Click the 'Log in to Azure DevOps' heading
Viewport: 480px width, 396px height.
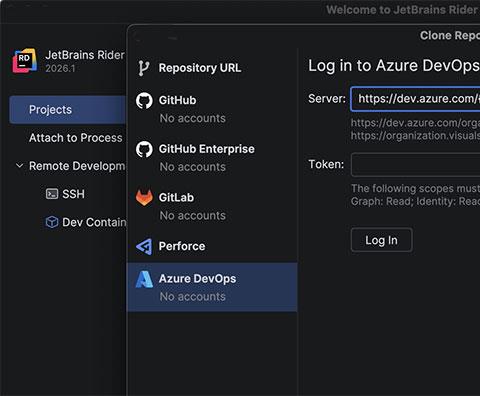click(394, 66)
